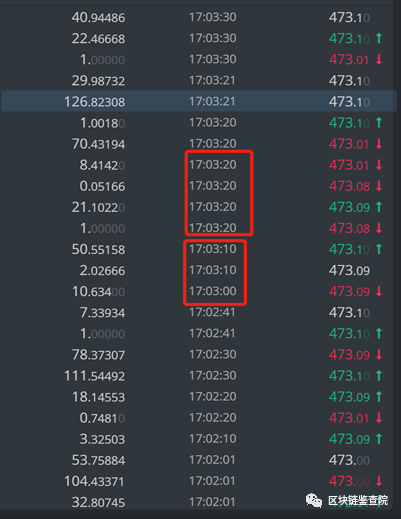Click the 17:02:10 timestamp
Screen dimensions: 401x519
(x=213, y=439)
